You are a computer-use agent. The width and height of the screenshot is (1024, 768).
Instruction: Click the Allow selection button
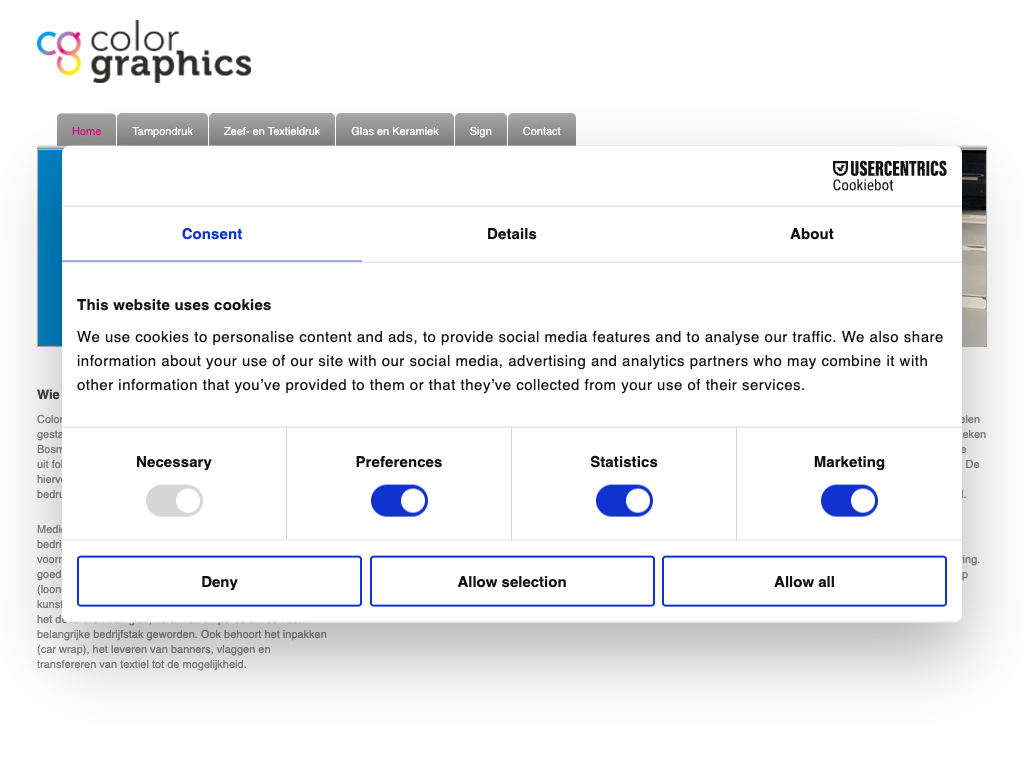(x=512, y=581)
